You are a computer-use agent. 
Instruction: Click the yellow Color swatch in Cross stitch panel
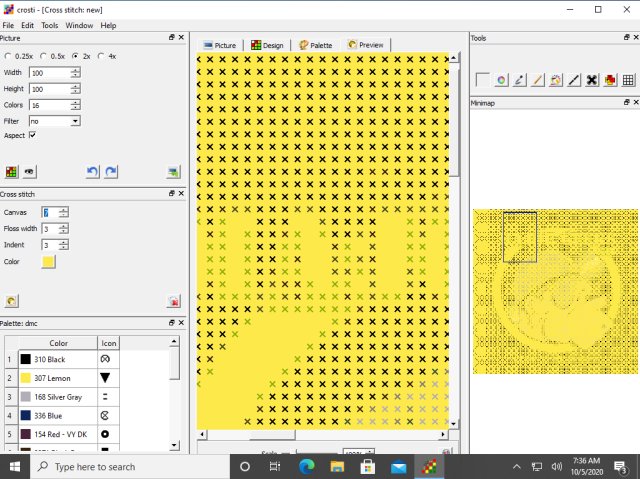coord(48,262)
